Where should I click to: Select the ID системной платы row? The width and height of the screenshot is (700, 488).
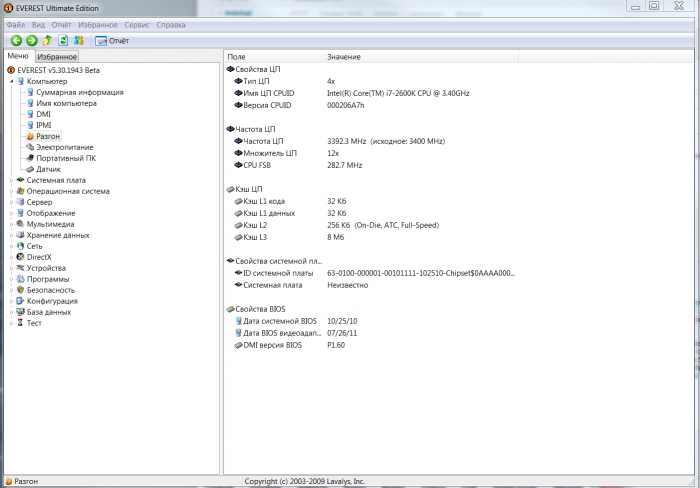[371, 273]
